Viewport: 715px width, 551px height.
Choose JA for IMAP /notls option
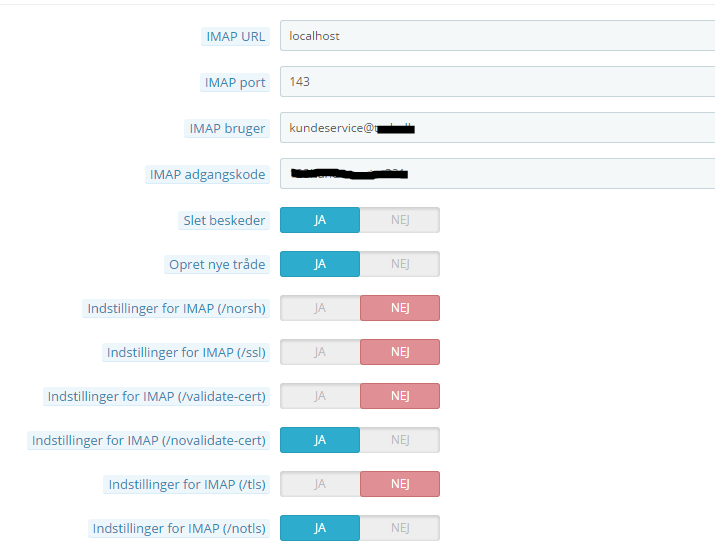coord(320,528)
